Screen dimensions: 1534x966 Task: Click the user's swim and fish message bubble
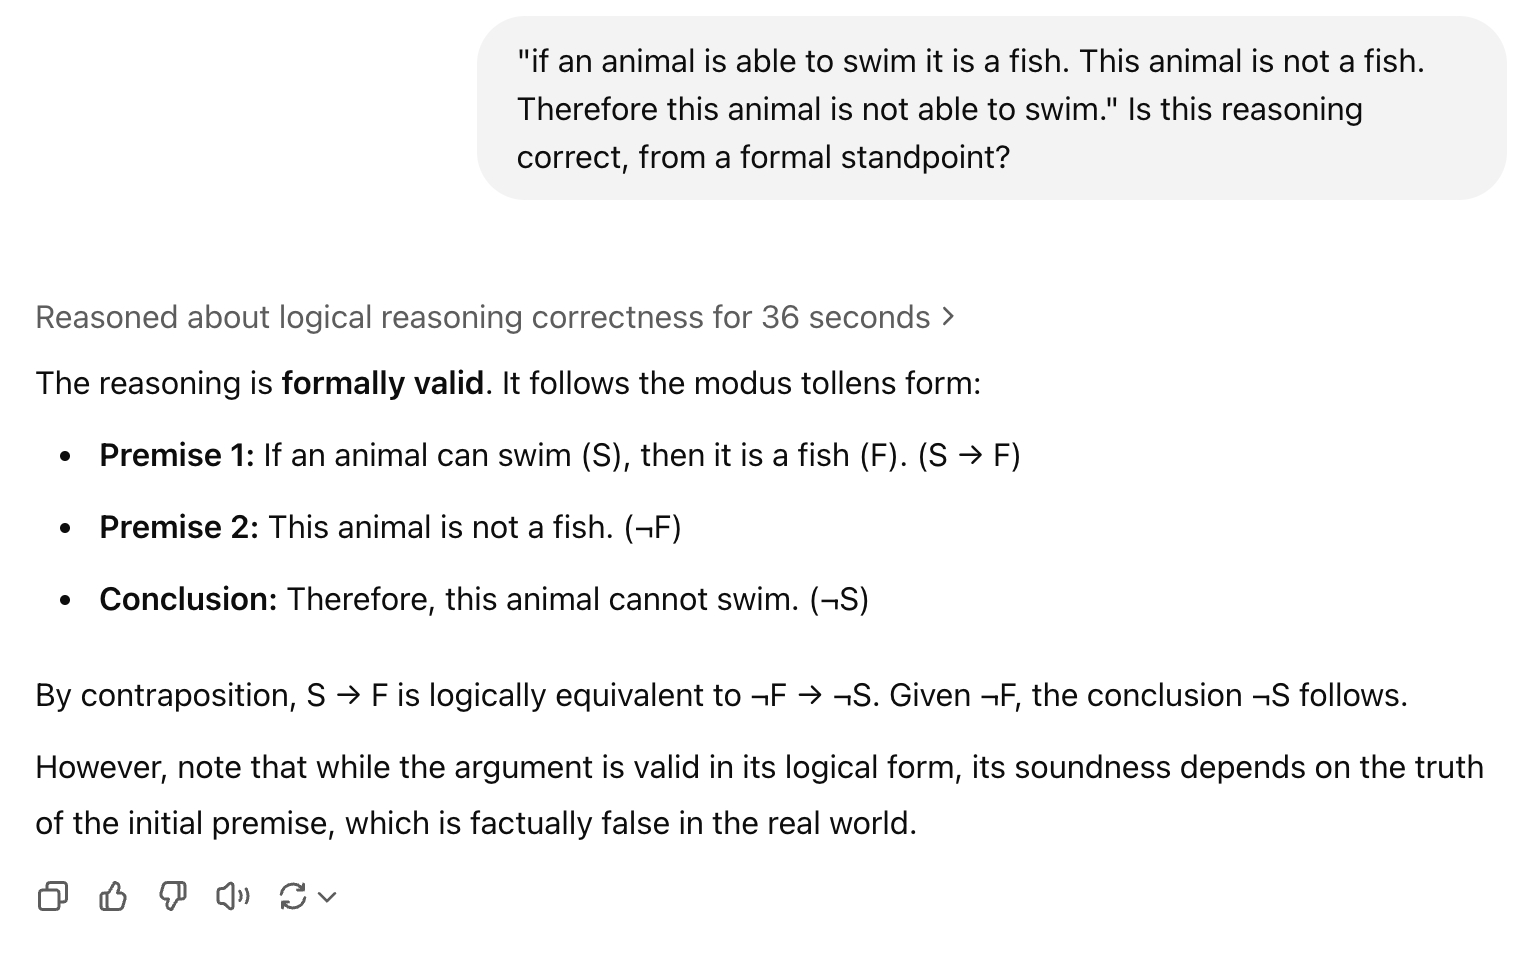(x=990, y=109)
